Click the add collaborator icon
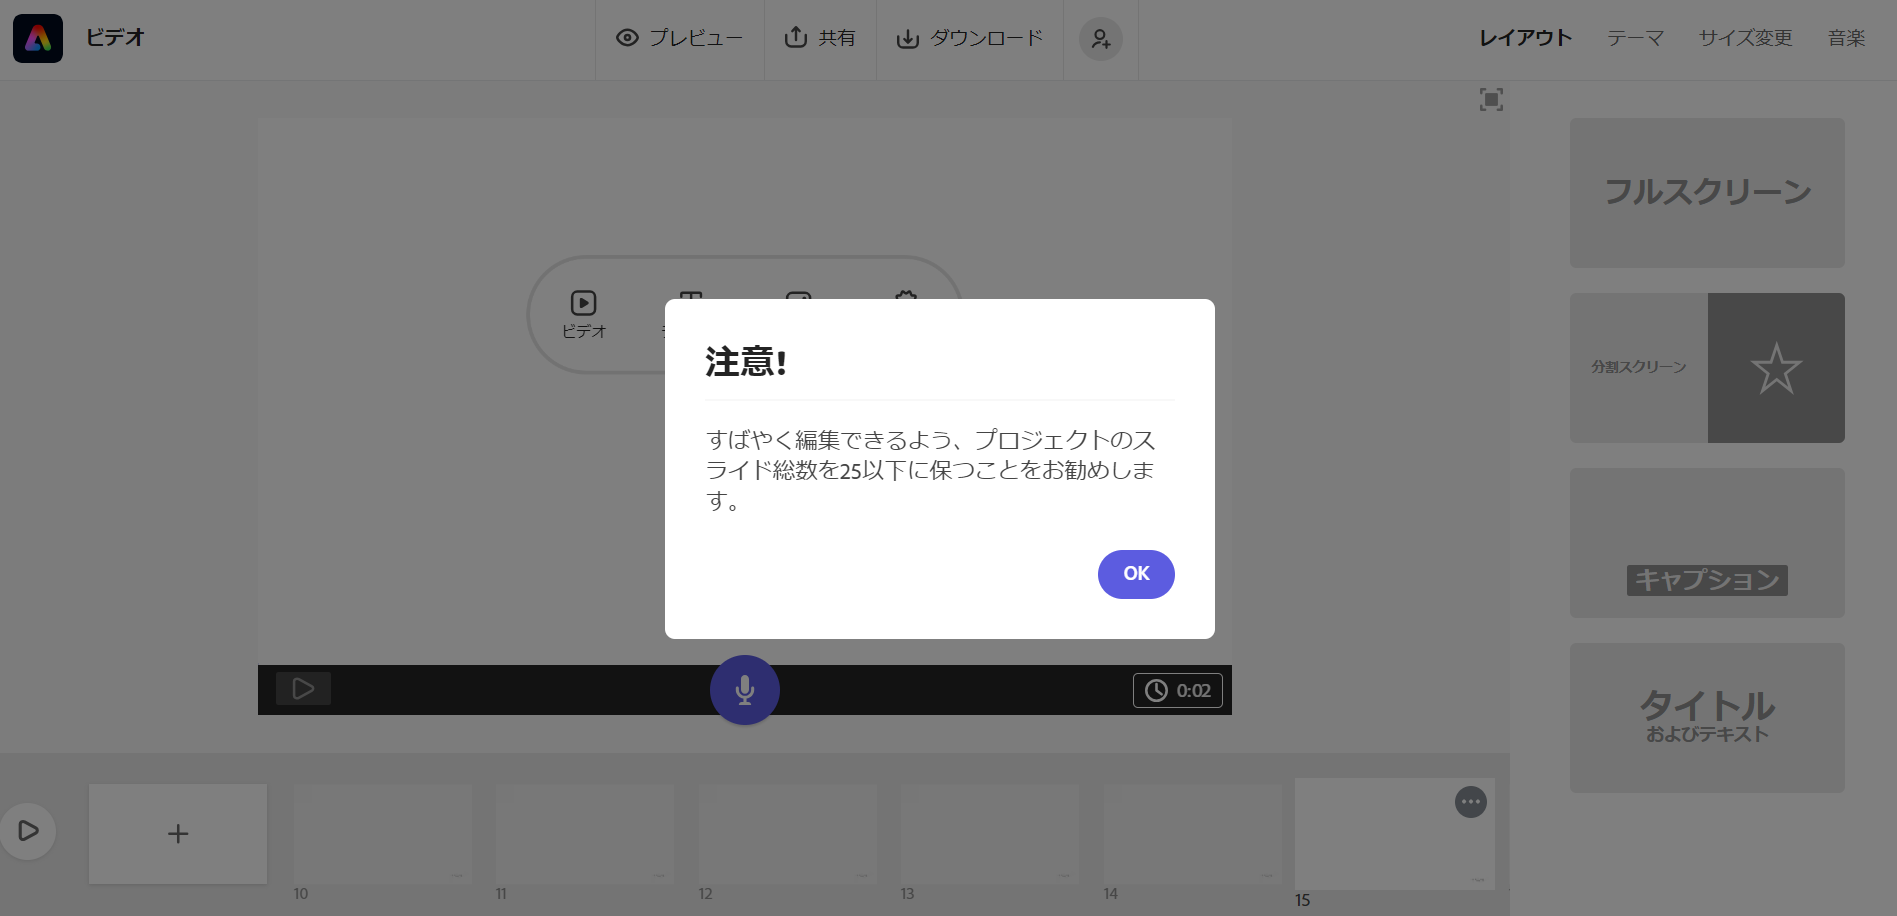This screenshot has height=916, width=1897. pyautogui.click(x=1100, y=40)
